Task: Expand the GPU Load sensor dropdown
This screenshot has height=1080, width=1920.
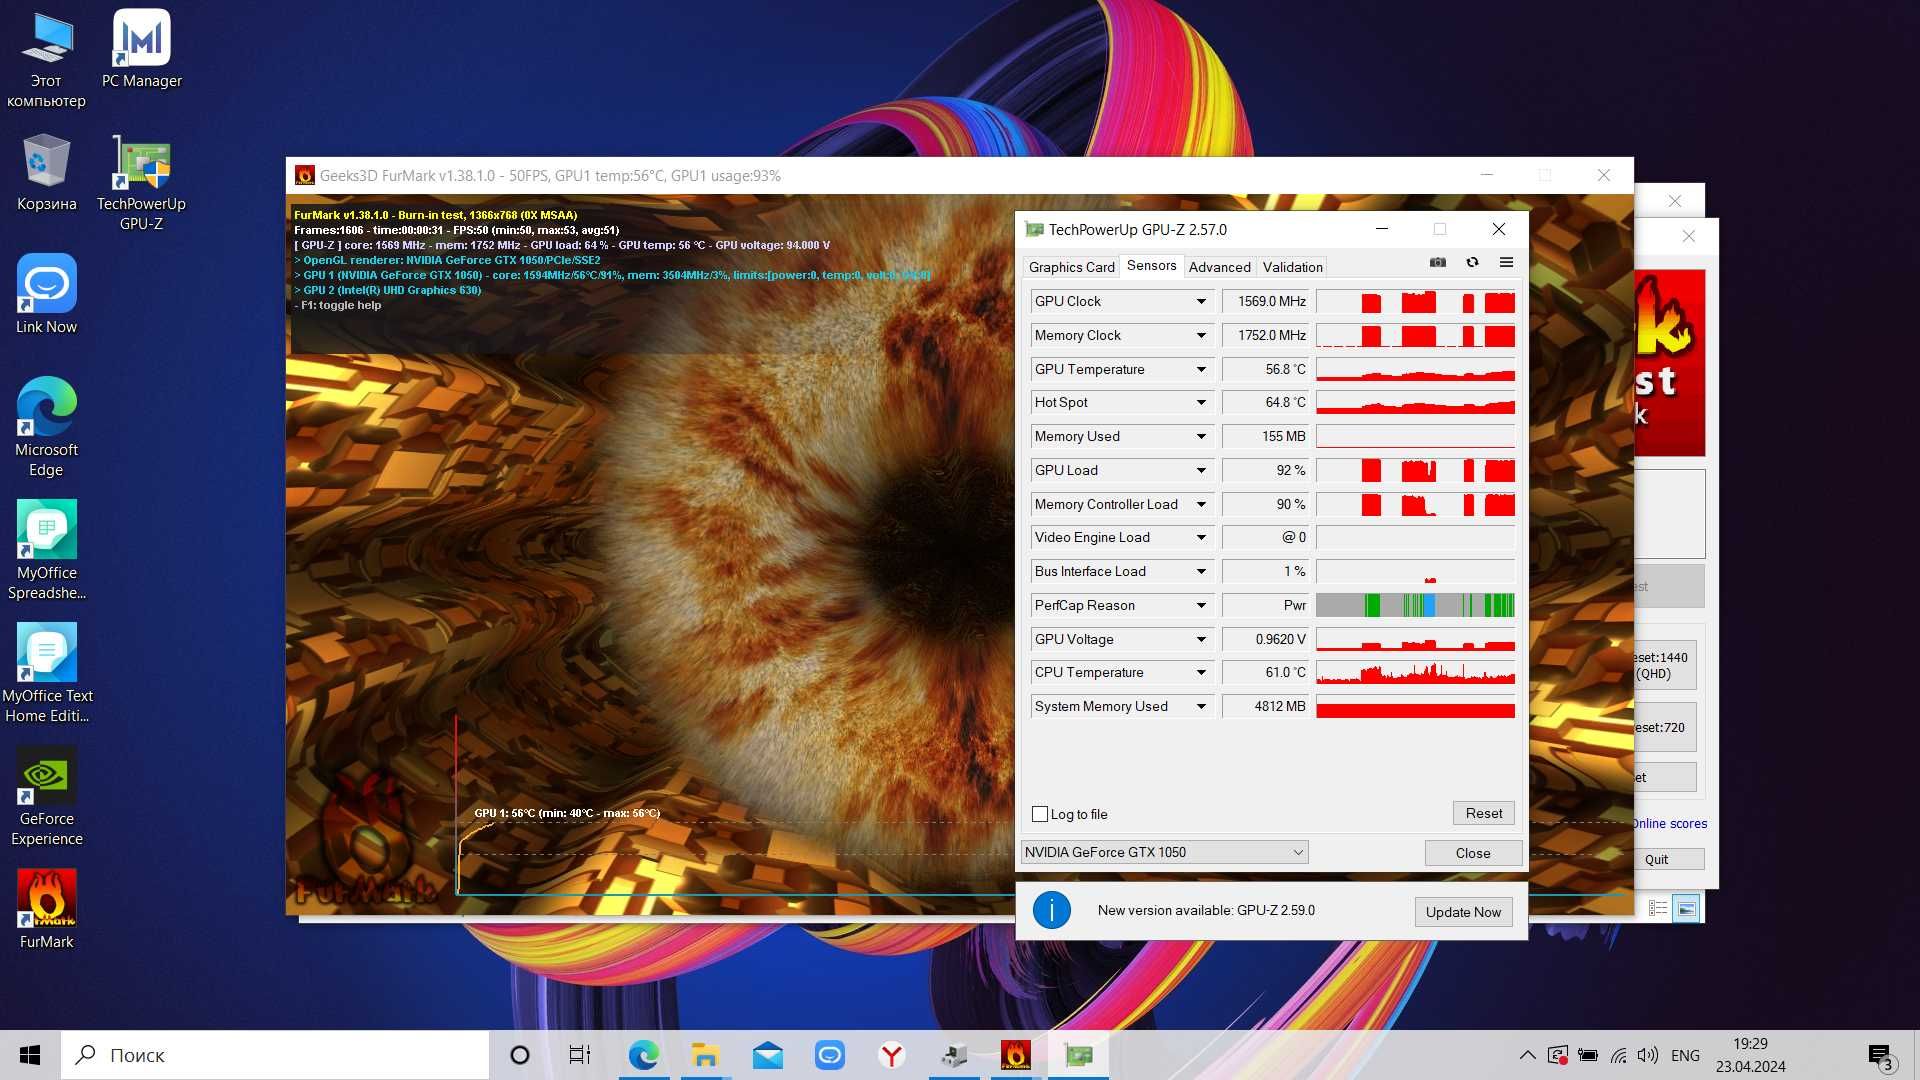Action: [x=1201, y=470]
